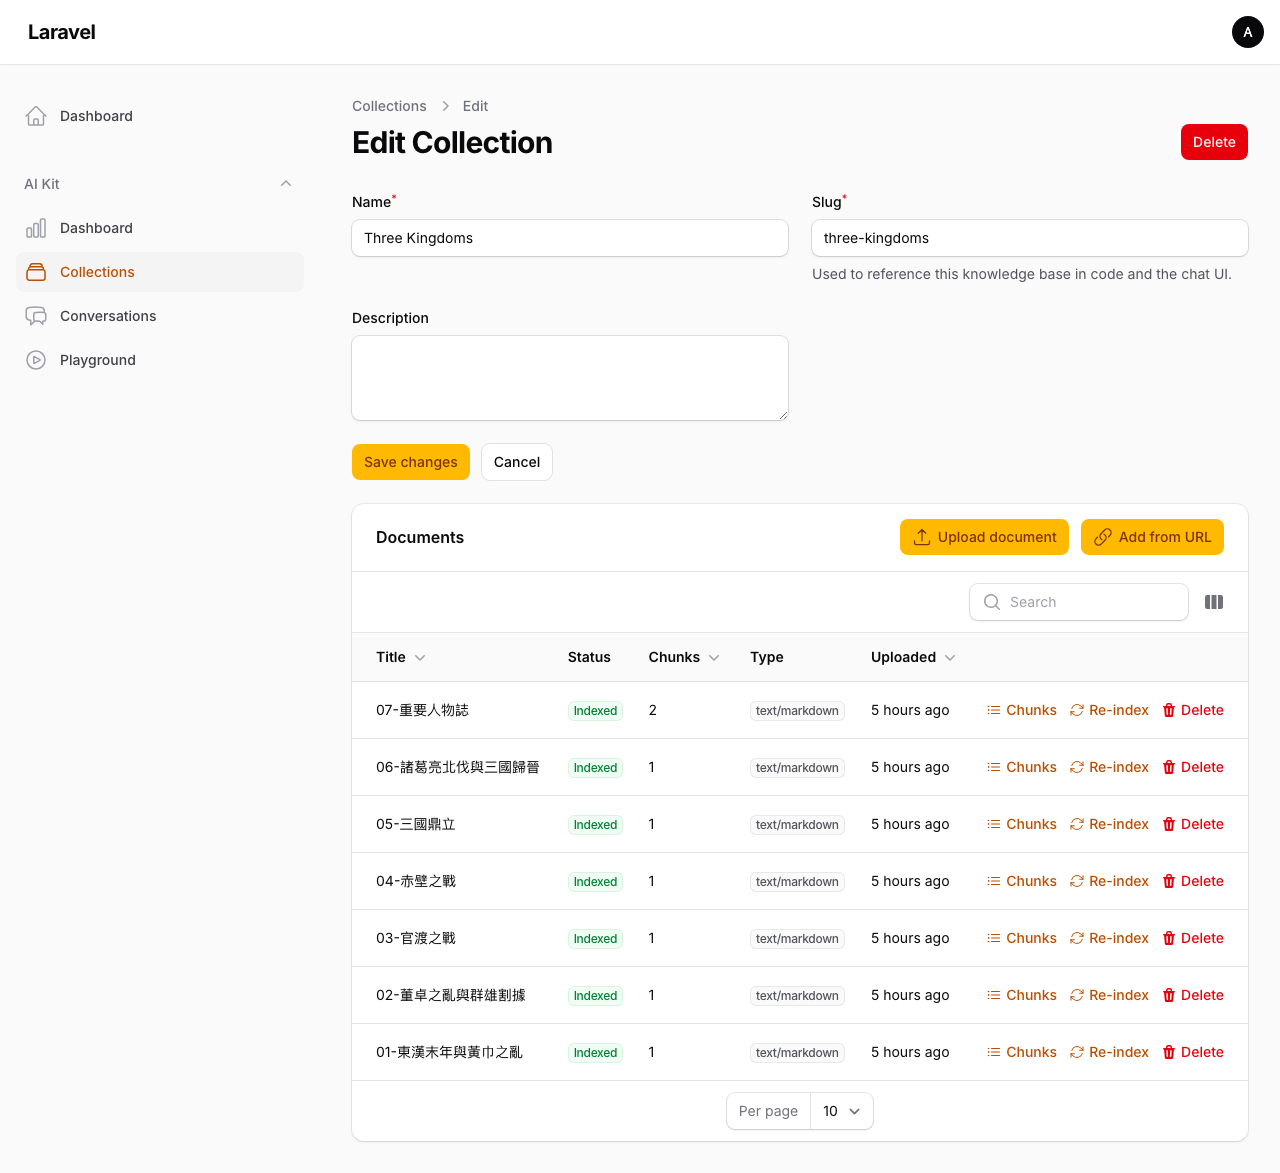Sort documents by Title column

[x=401, y=657]
